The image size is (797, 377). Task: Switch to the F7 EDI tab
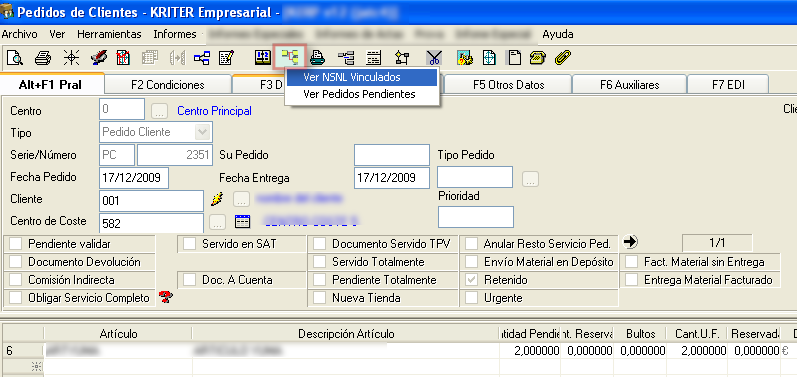point(728,85)
